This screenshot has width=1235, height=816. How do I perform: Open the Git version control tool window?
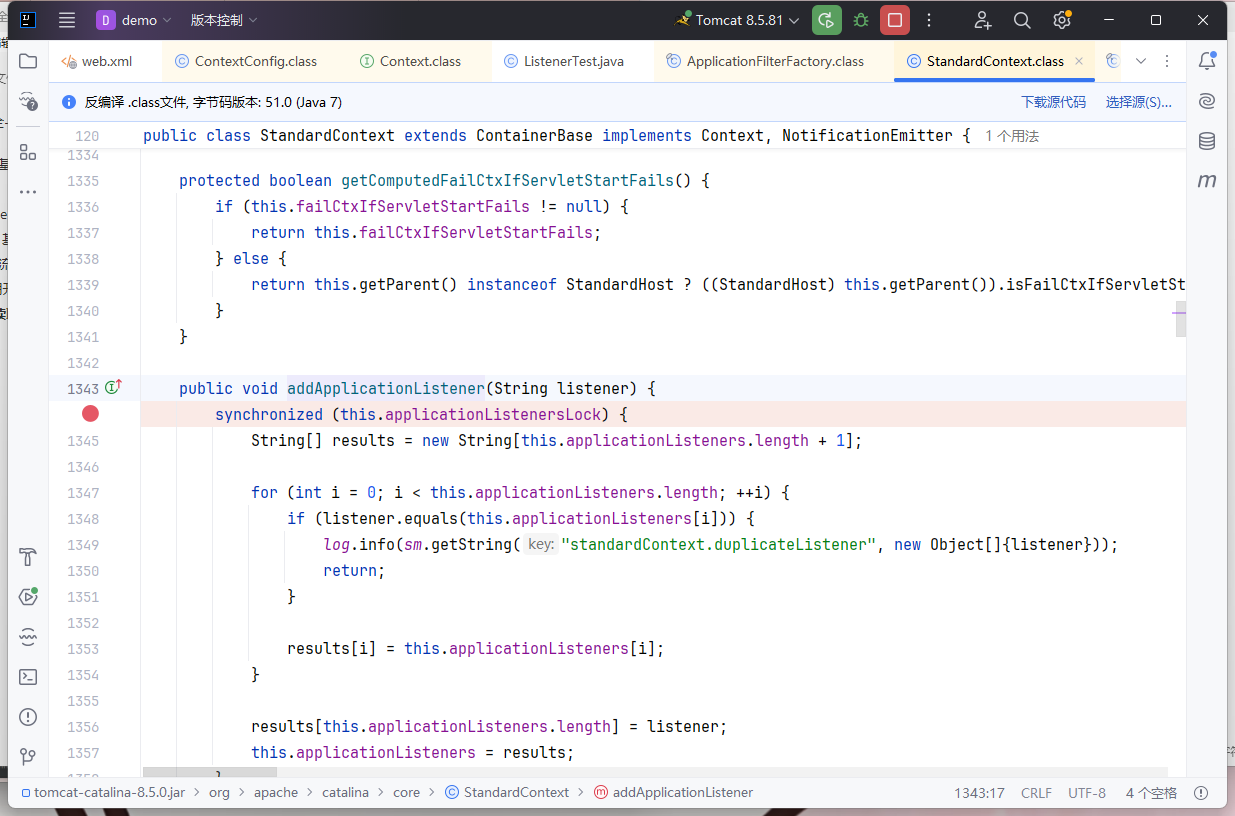coord(28,756)
